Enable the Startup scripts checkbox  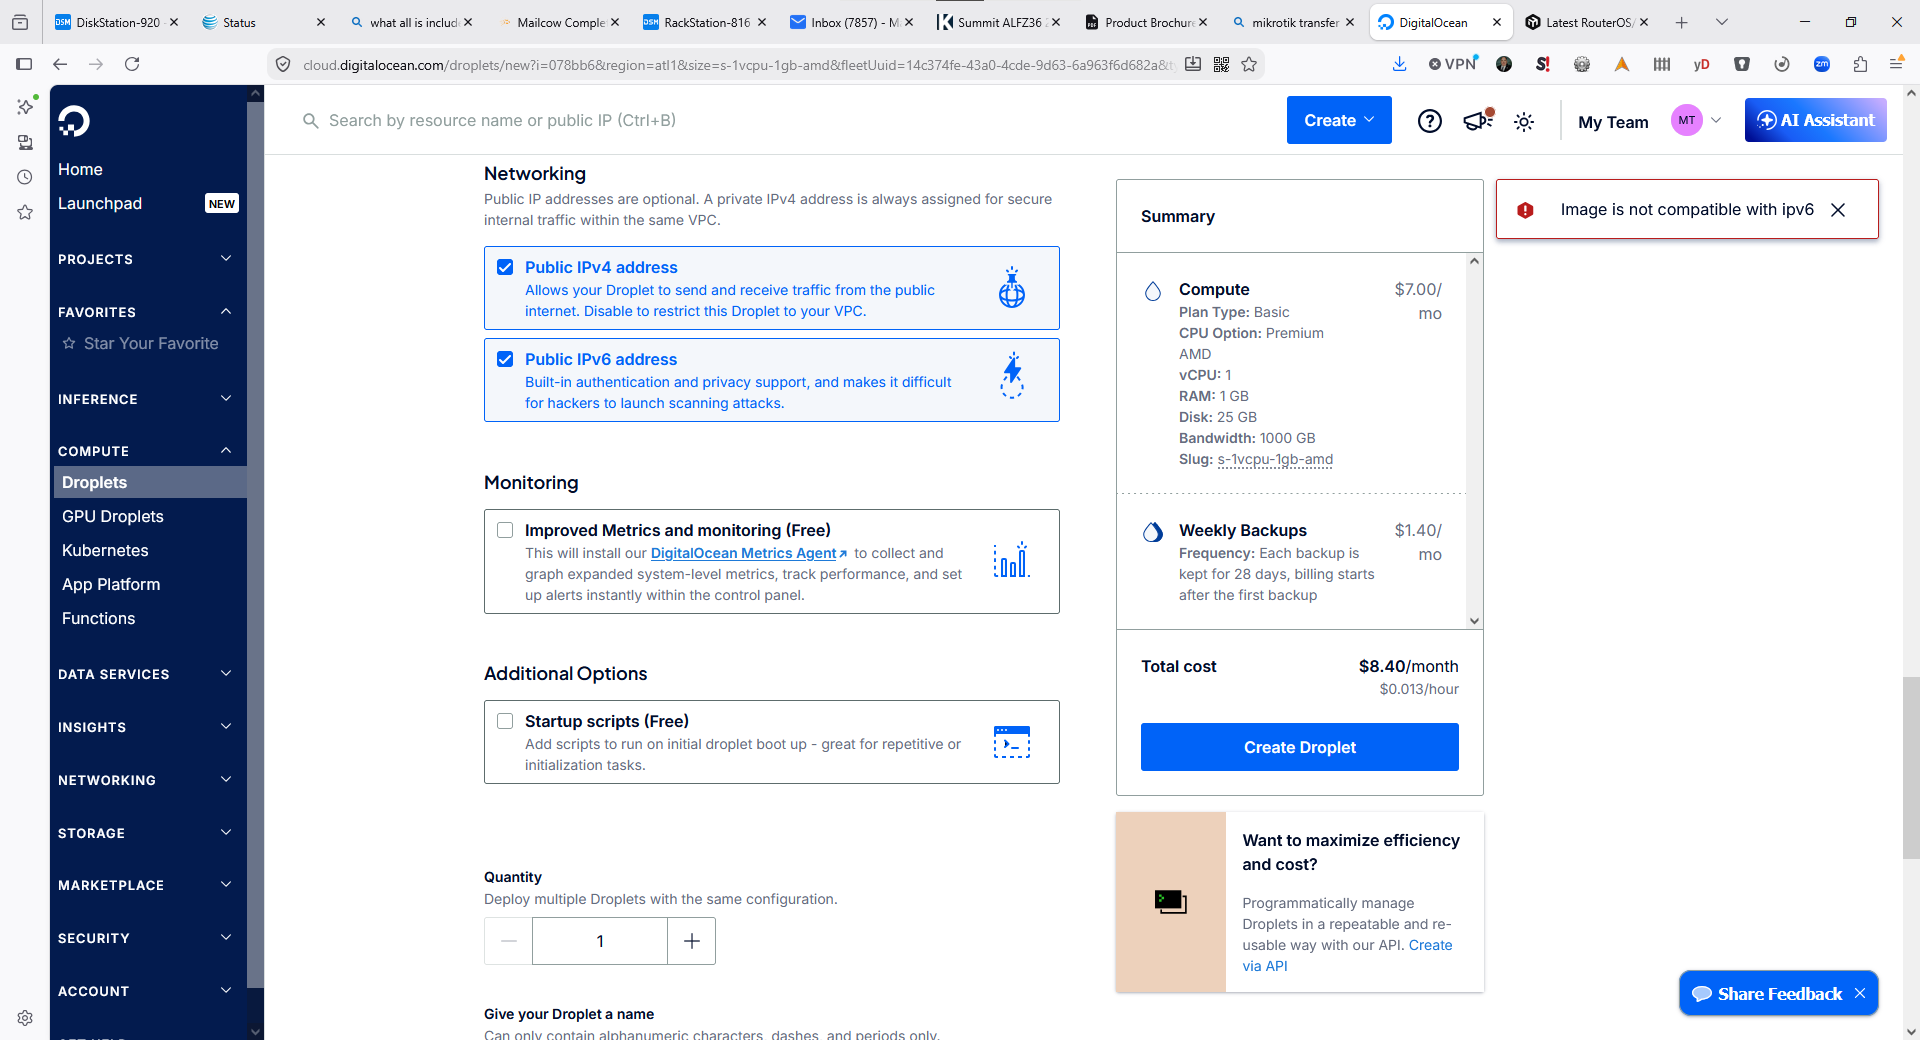coord(505,721)
